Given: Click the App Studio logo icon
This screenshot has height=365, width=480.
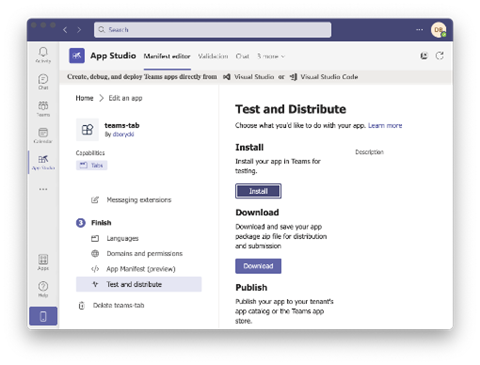Looking at the screenshot, I should click(x=77, y=56).
